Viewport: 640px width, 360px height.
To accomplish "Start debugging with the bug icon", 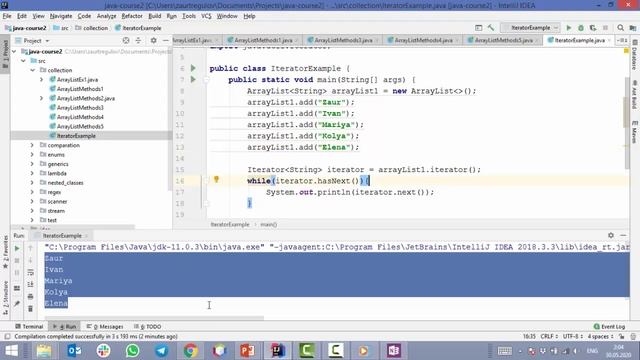I will (581, 28).
